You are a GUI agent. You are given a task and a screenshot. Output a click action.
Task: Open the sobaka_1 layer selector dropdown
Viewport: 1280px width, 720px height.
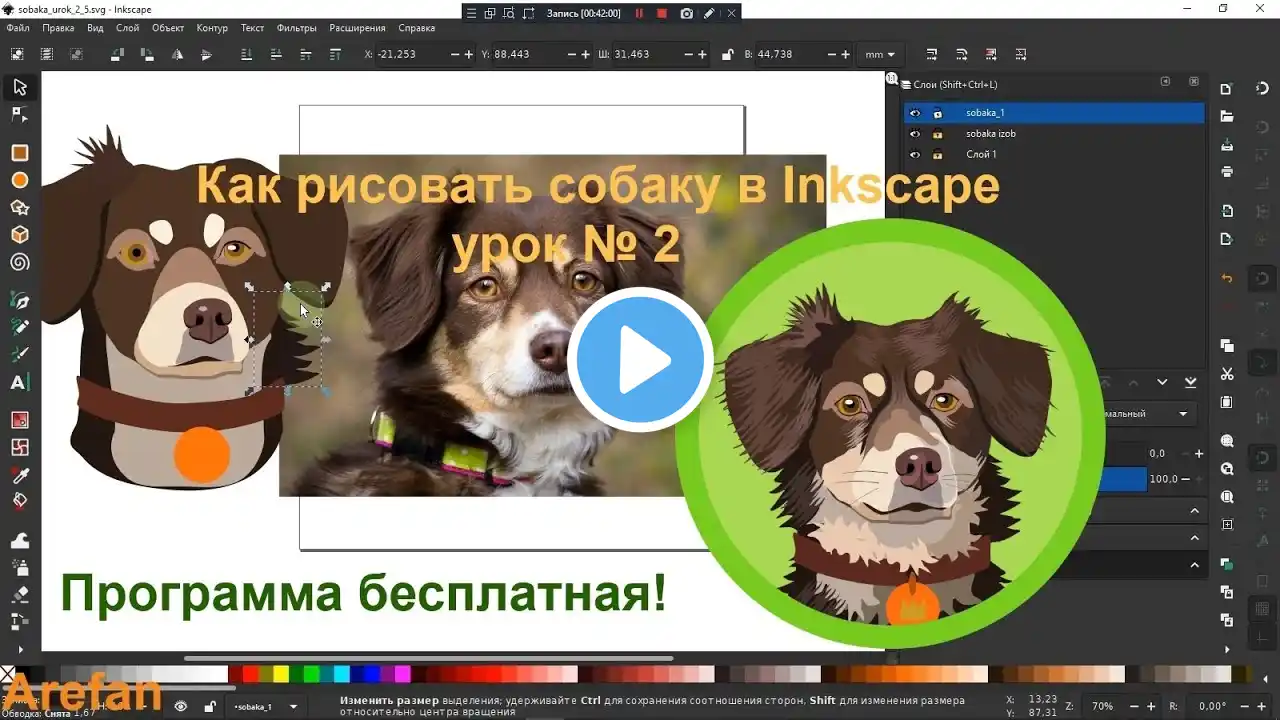pyautogui.click(x=265, y=706)
